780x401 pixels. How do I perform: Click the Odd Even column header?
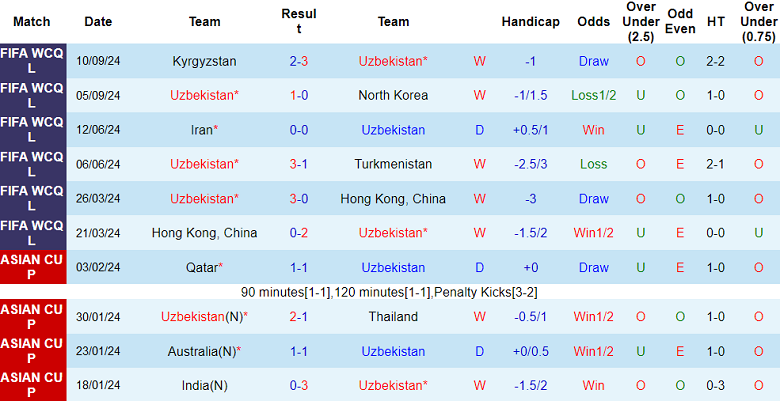(x=680, y=22)
